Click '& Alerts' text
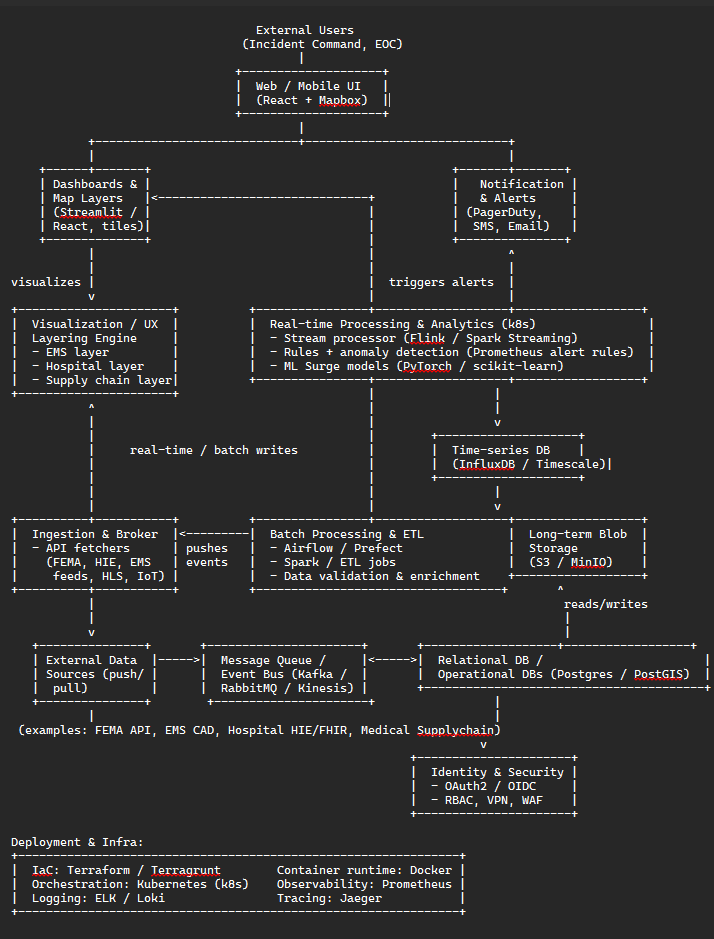 pos(508,198)
